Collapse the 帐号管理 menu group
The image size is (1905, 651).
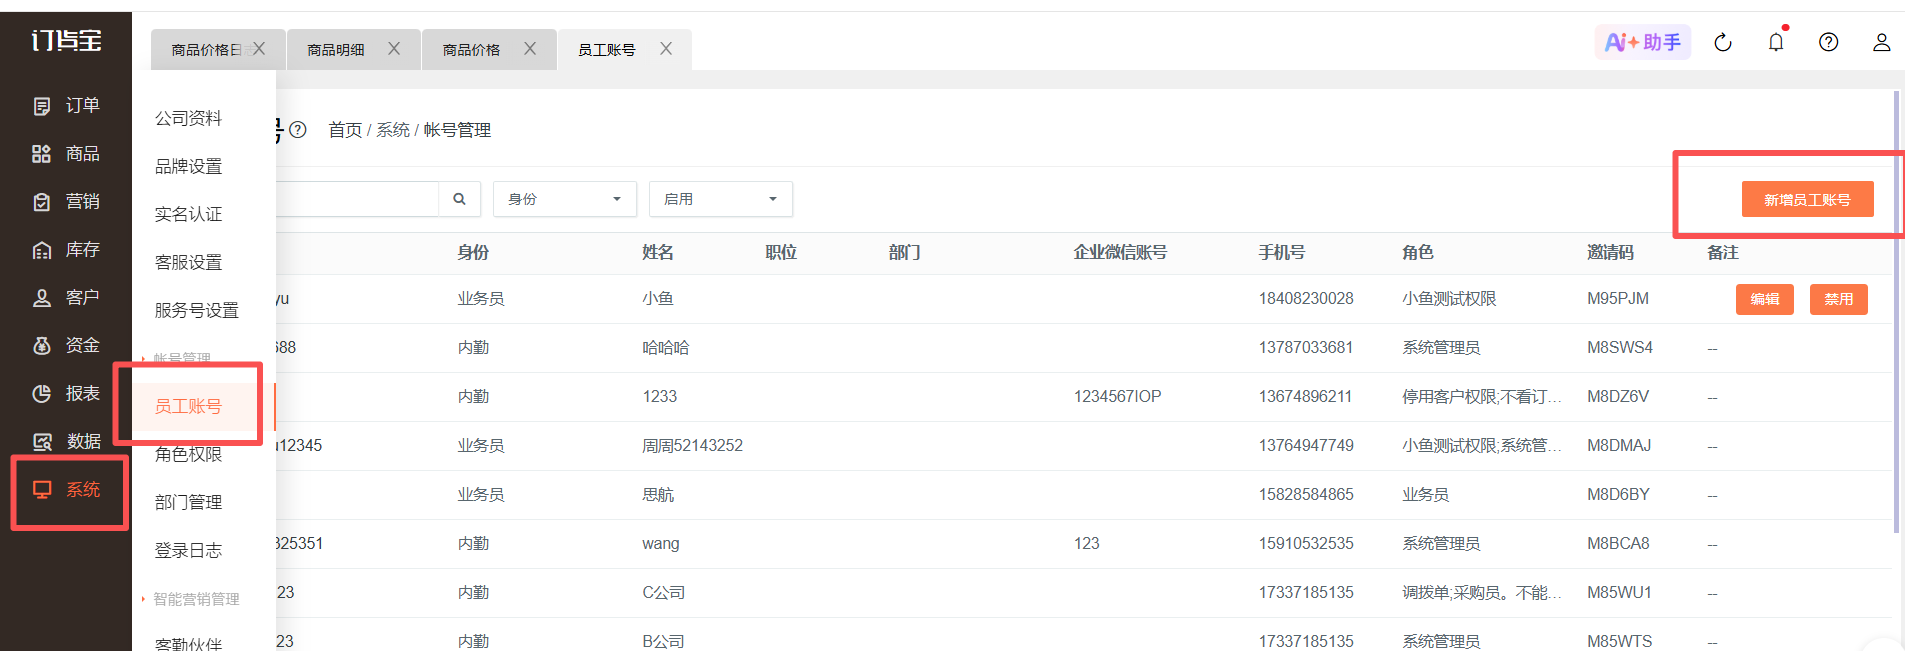(181, 359)
